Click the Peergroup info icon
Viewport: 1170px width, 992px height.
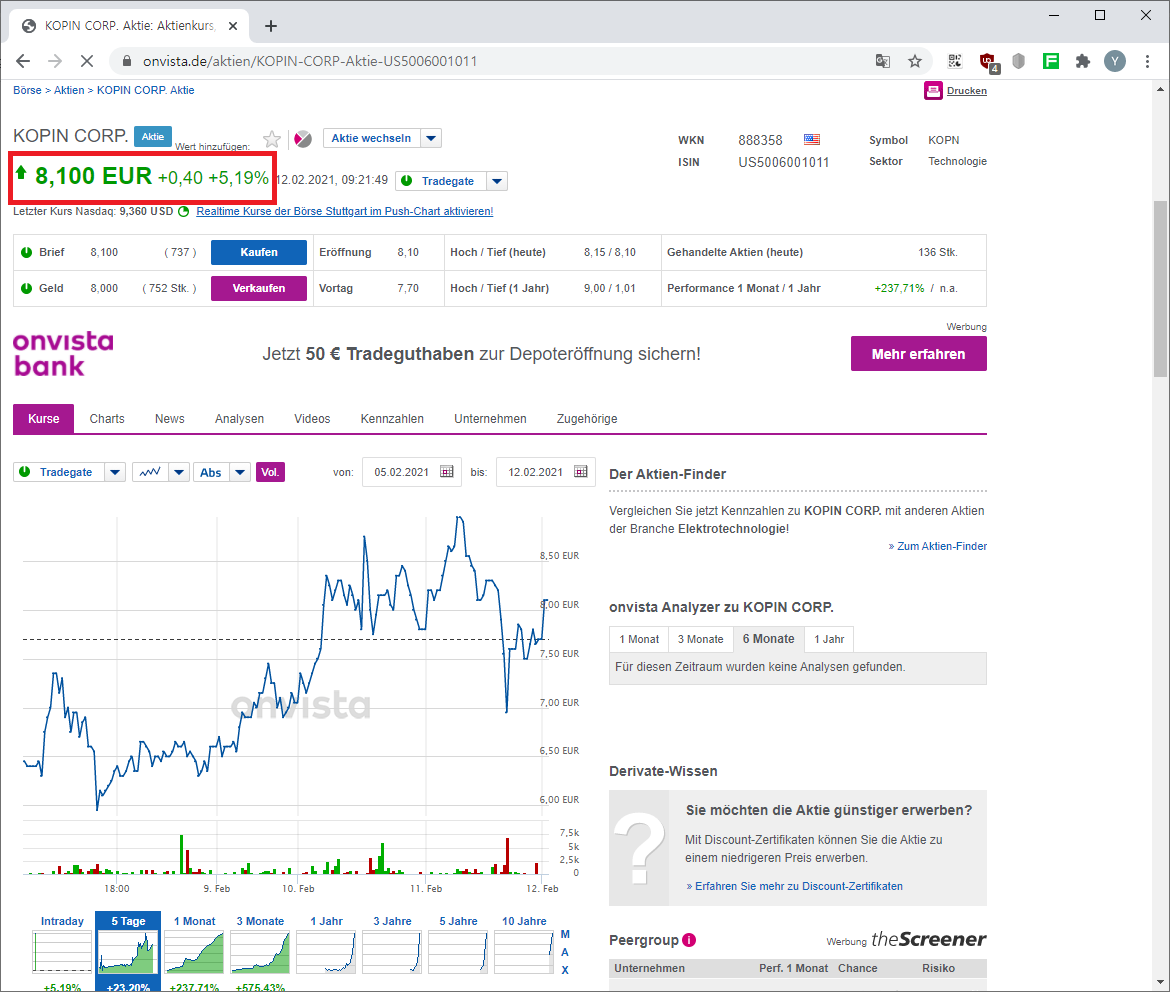689,940
